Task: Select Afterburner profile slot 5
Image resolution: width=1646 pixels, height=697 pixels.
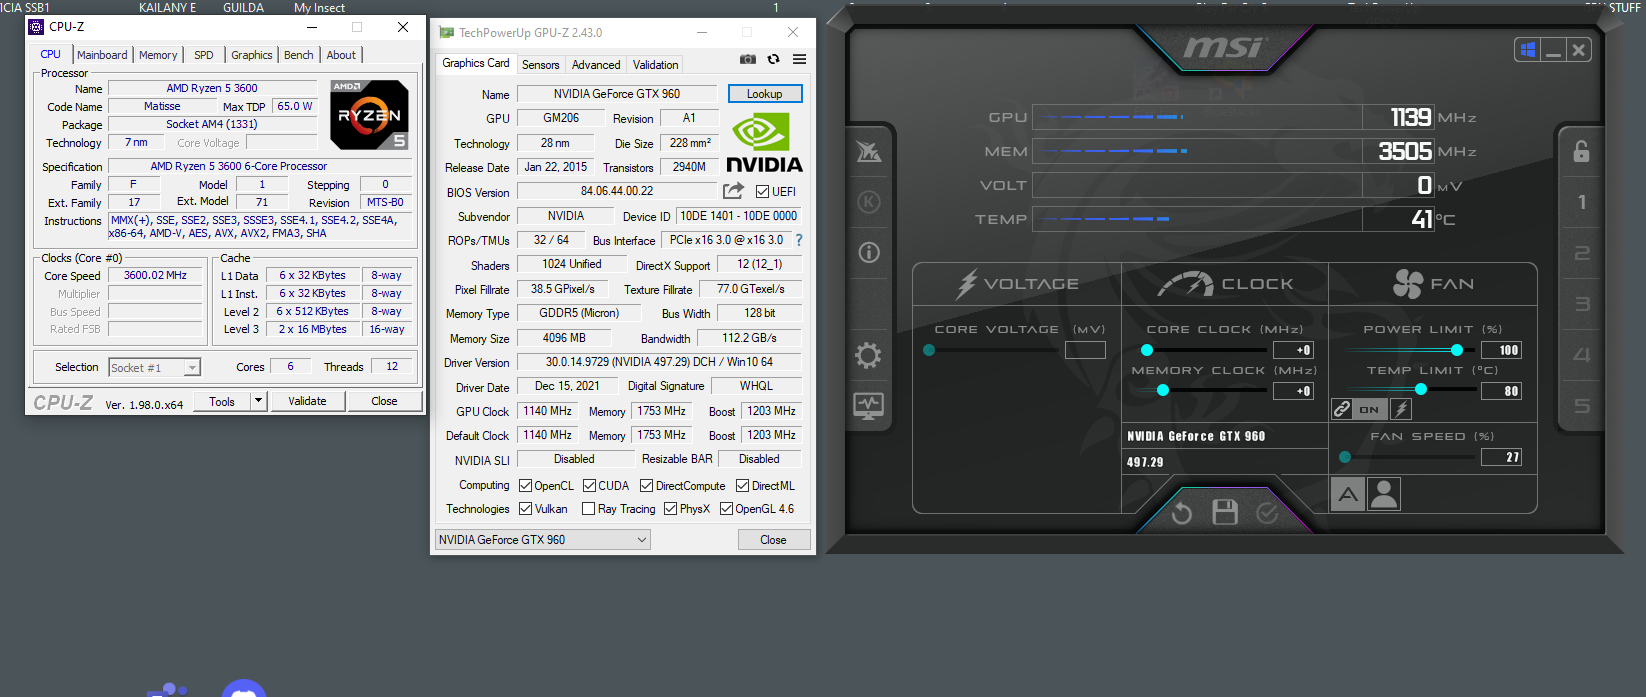Action: [1582, 406]
